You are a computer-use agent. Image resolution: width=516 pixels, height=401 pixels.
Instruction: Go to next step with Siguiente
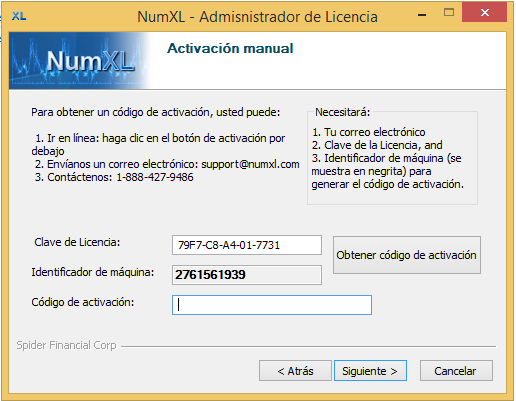point(370,370)
